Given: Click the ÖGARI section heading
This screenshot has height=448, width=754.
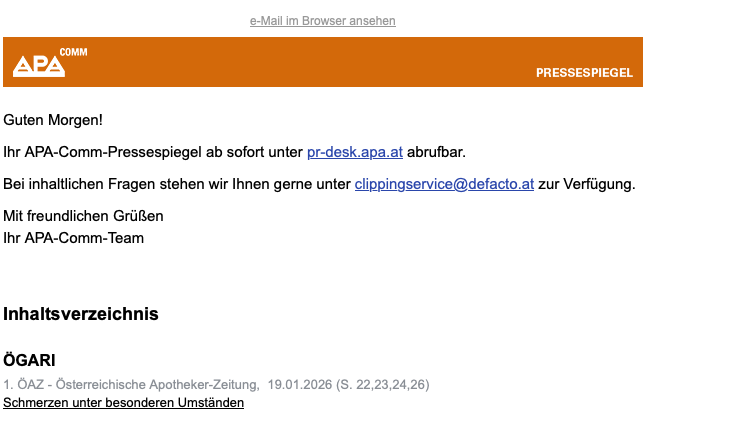Looking at the screenshot, I should click(x=29, y=360).
